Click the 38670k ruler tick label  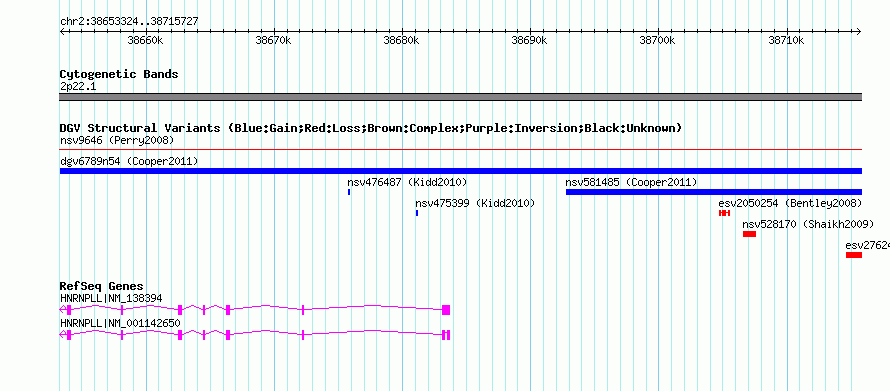[274, 41]
